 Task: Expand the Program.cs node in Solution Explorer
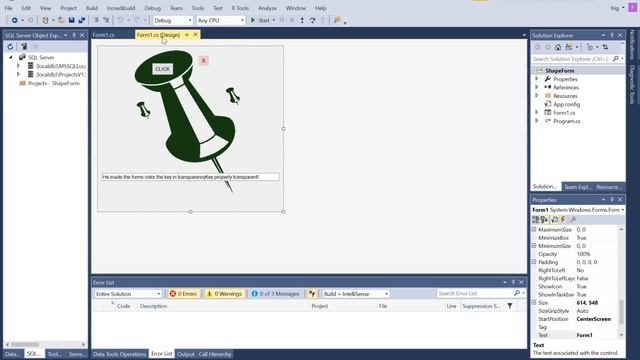pyautogui.click(x=537, y=121)
